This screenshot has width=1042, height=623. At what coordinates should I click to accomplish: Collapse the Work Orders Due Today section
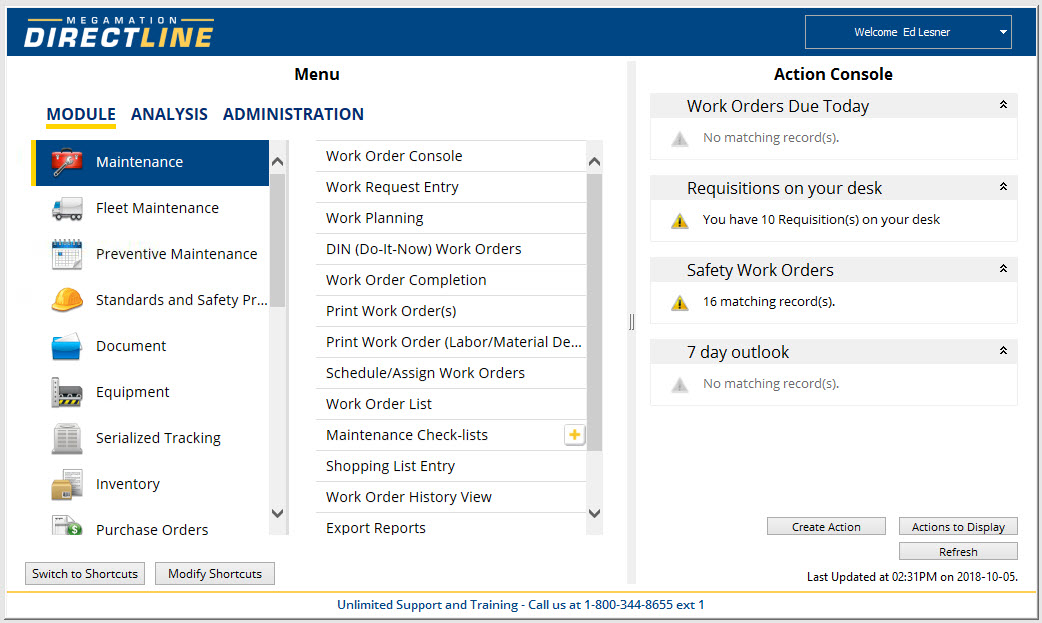(x=1003, y=105)
